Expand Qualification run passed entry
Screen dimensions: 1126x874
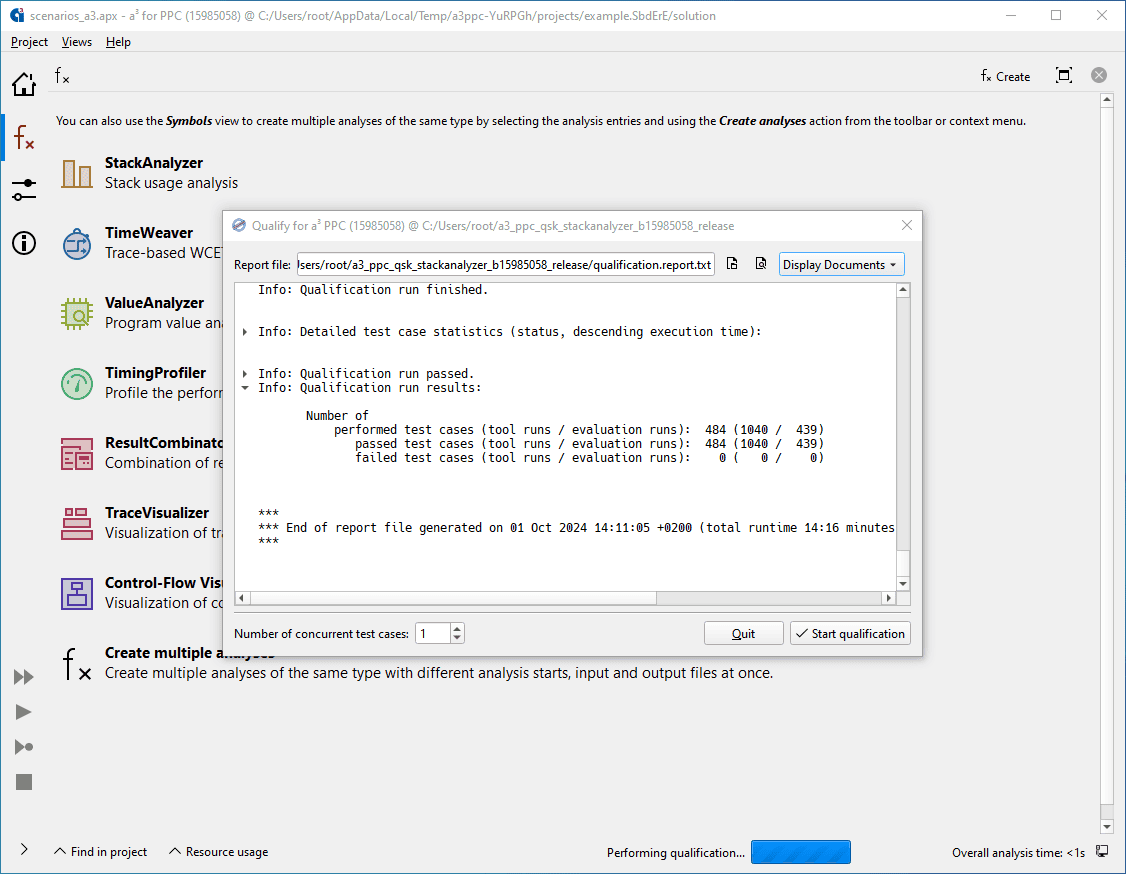tap(245, 373)
